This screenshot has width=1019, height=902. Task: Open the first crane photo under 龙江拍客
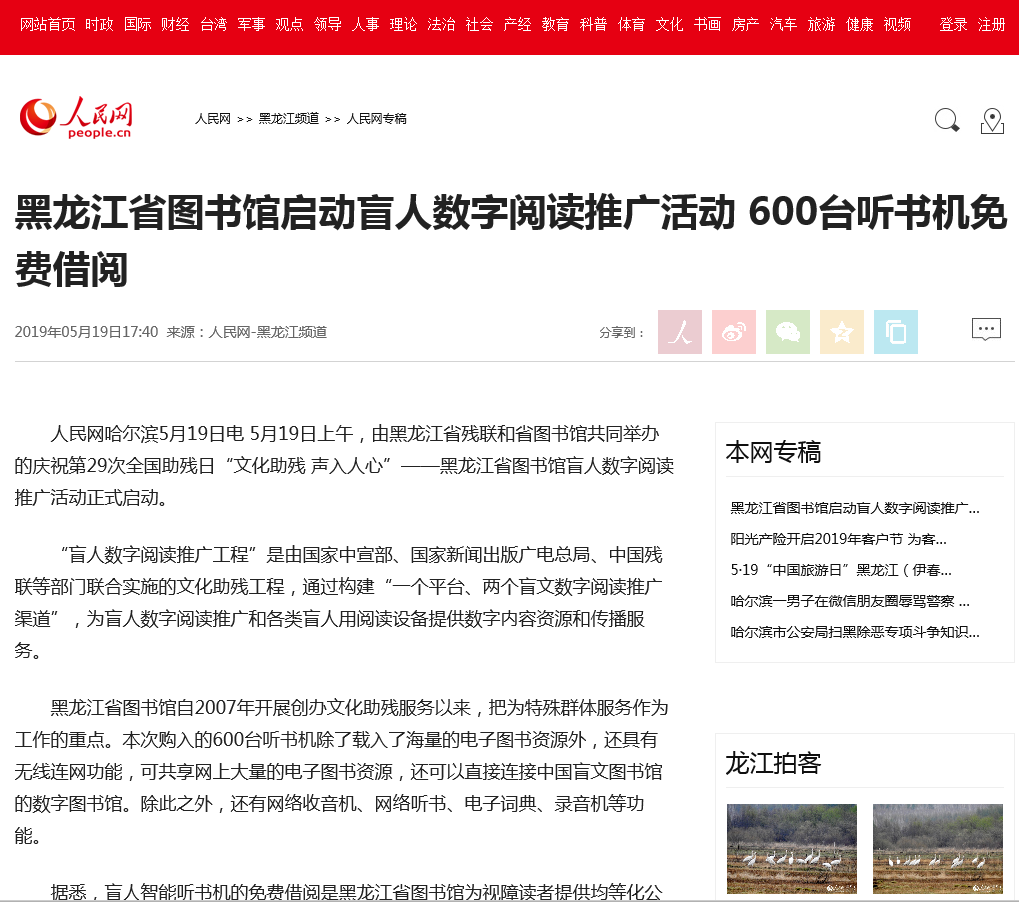coord(791,848)
